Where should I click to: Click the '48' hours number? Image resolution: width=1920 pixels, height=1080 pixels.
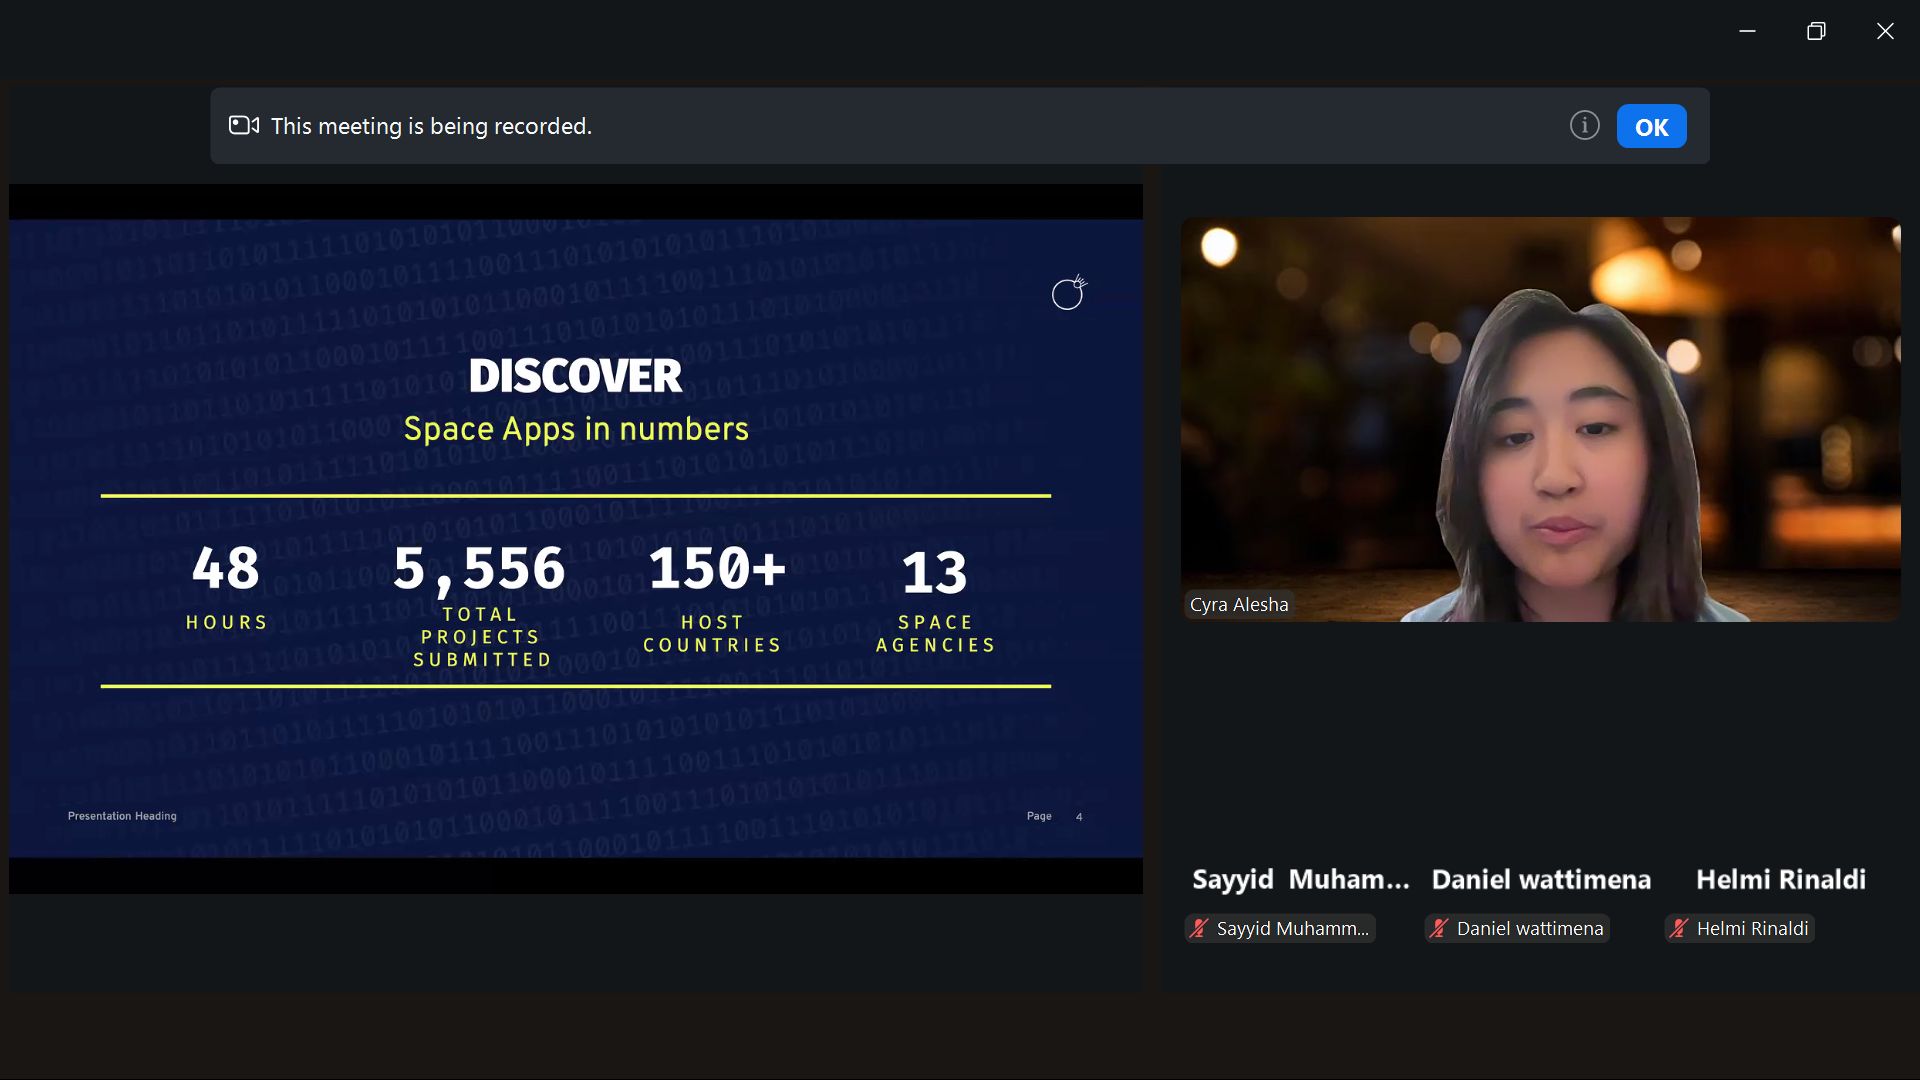point(226,568)
